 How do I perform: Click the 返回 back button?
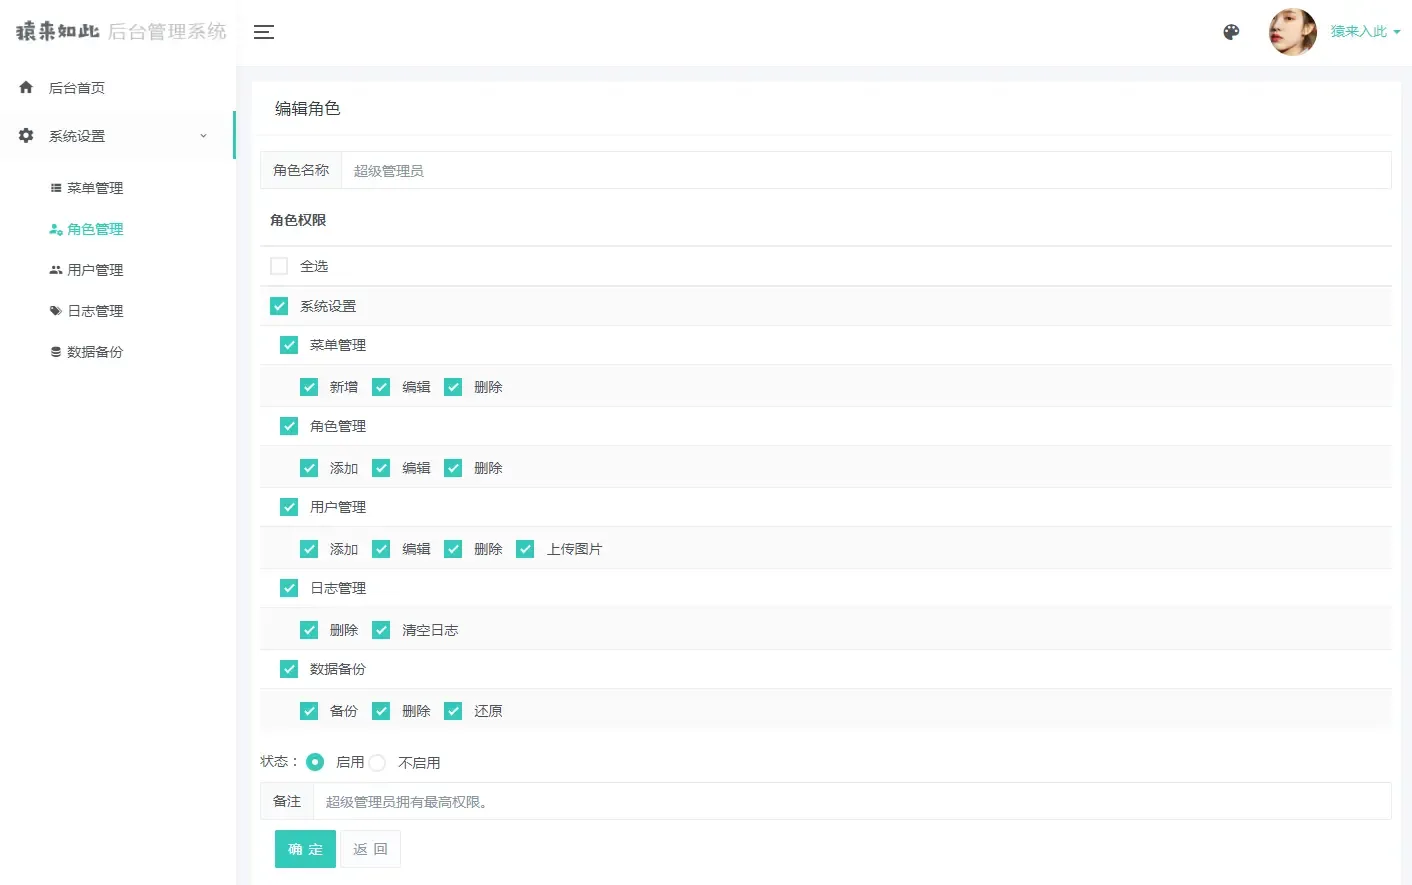(x=370, y=848)
